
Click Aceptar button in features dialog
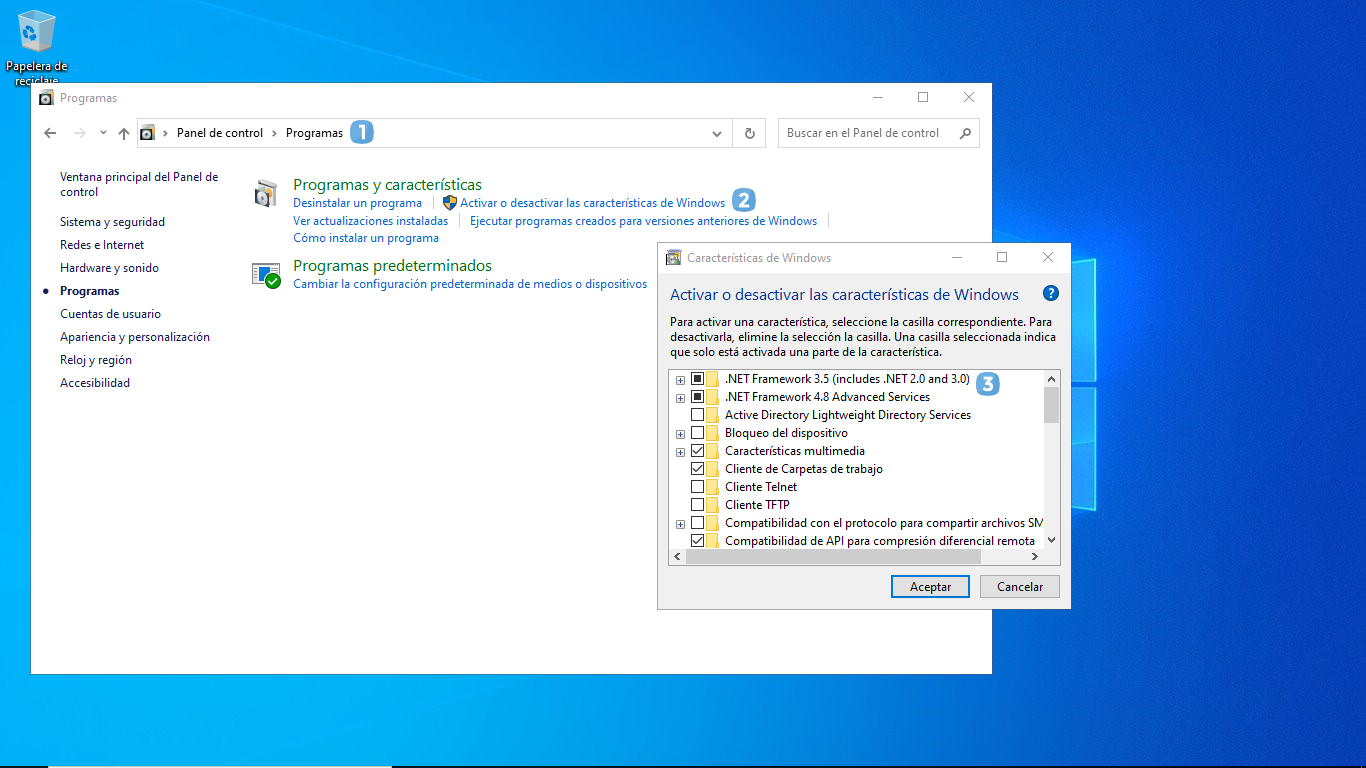930,587
